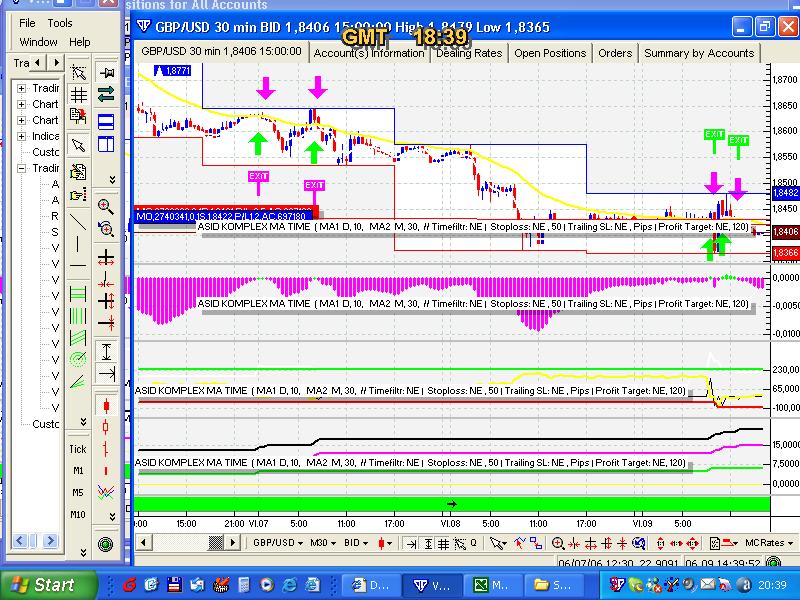Open the File menu
The image size is (800, 600).
coord(27,23)
